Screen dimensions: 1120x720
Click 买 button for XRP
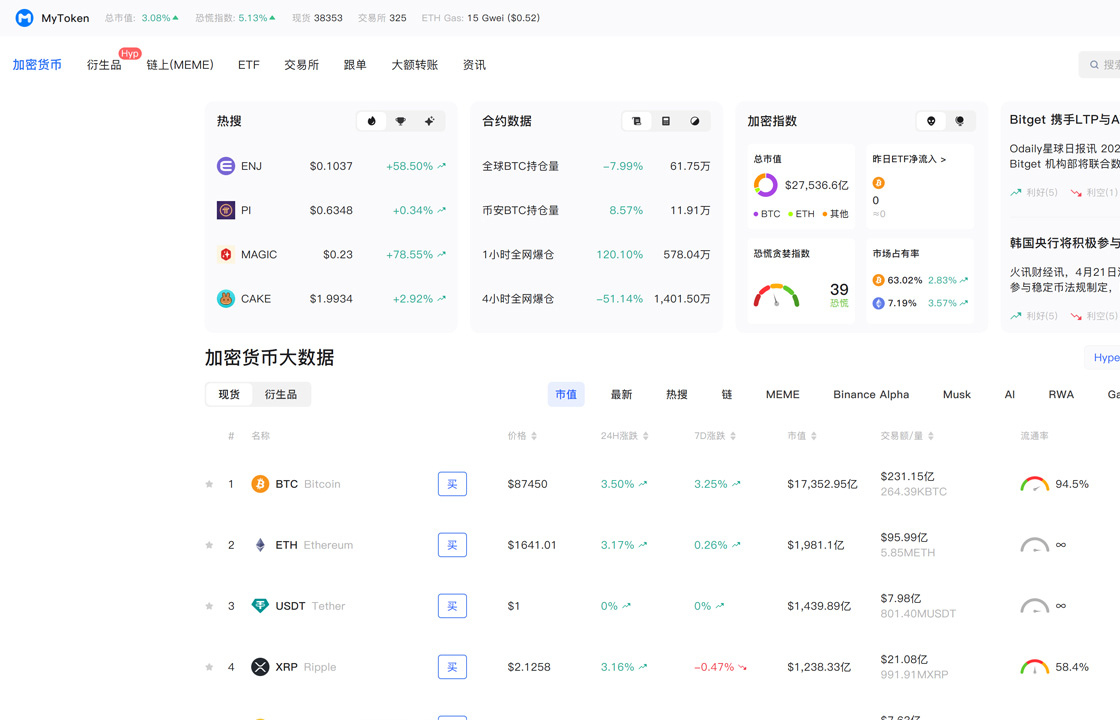(452, 667)
